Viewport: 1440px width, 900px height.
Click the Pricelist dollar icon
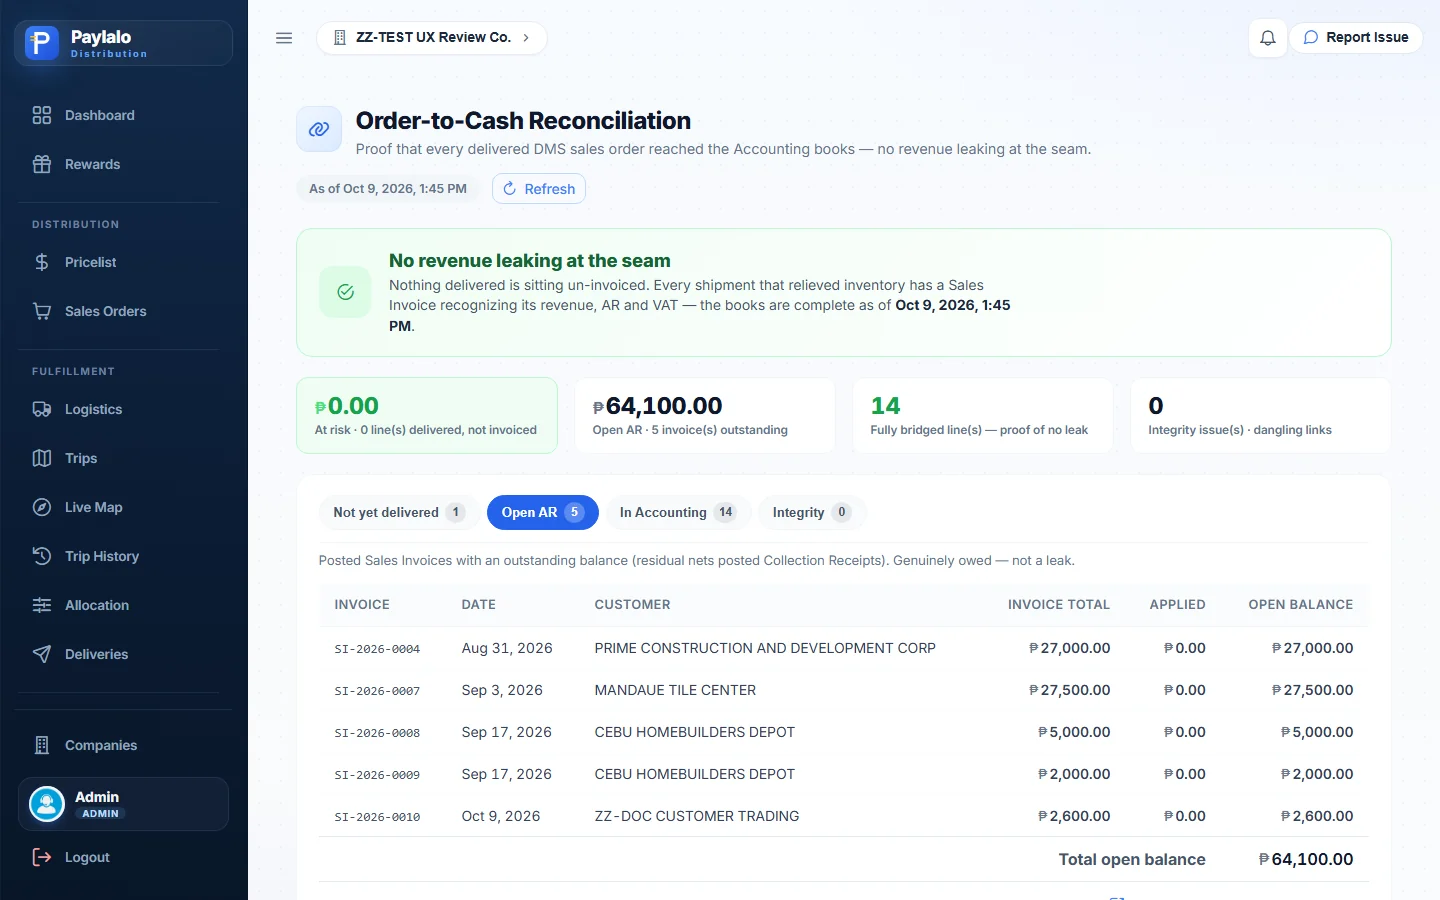click(x=42, y=262)
